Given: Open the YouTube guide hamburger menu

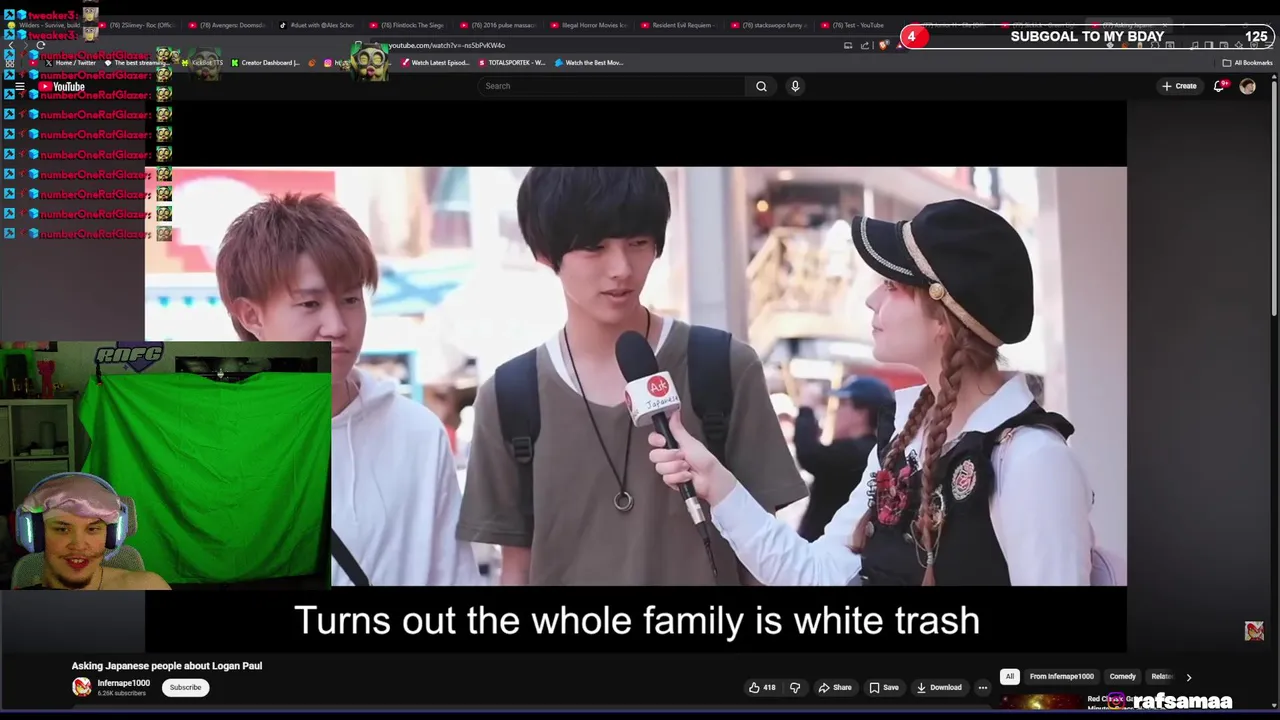Looking at the screenshot, I should pos(19,87).
